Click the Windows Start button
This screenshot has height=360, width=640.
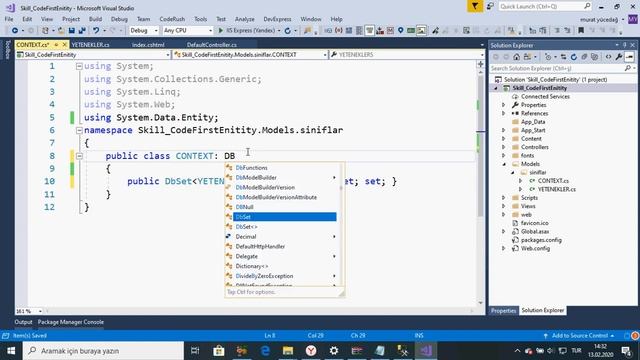click(11, 351)
